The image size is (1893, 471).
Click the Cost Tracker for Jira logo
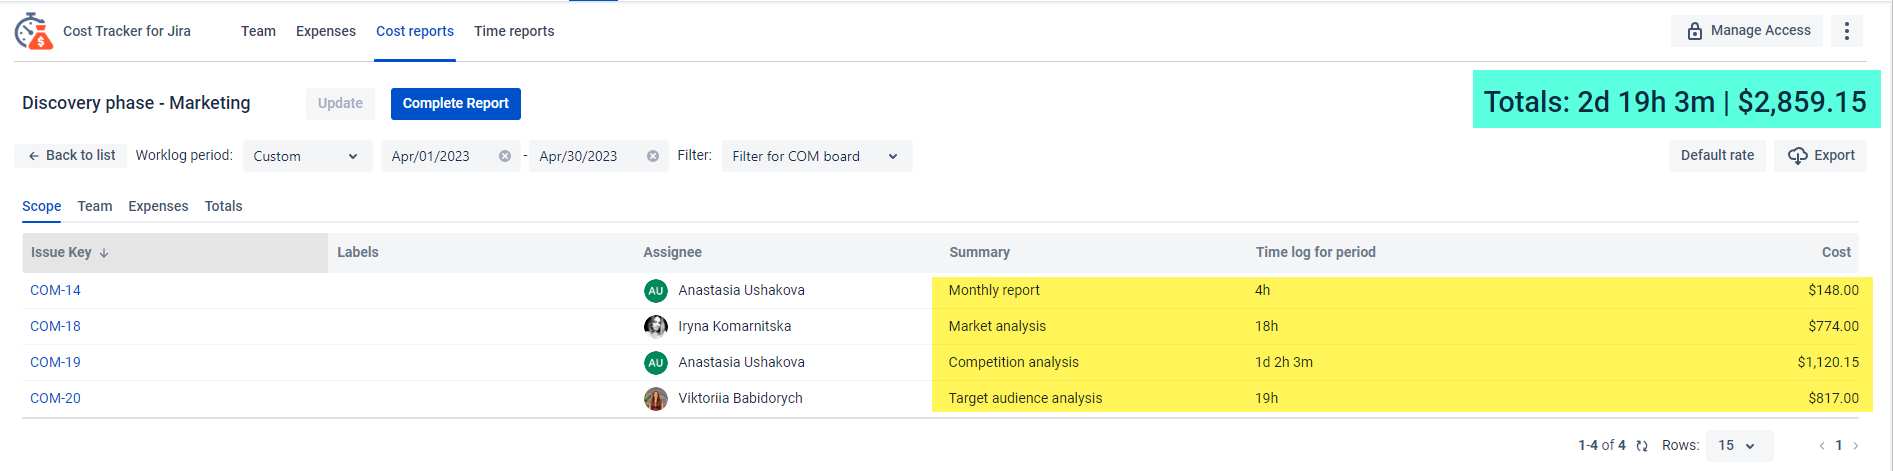[33, 31]
